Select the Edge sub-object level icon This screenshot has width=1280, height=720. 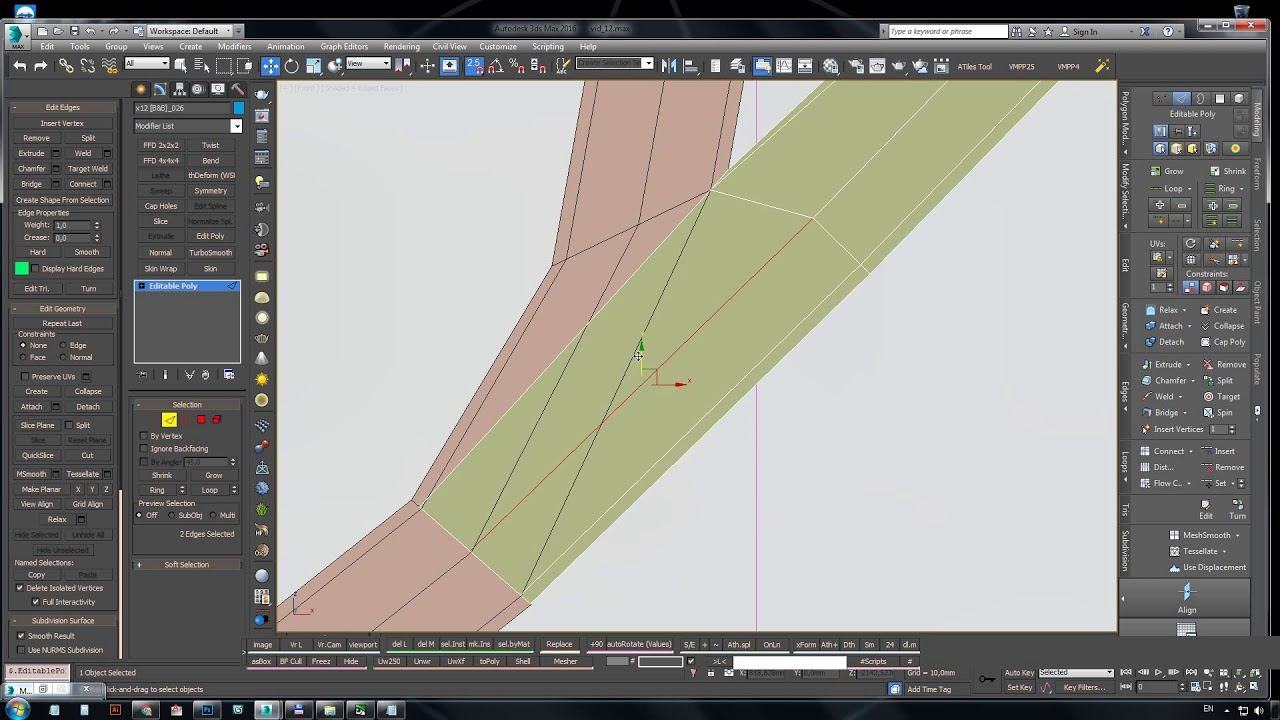tap(169, 420)
